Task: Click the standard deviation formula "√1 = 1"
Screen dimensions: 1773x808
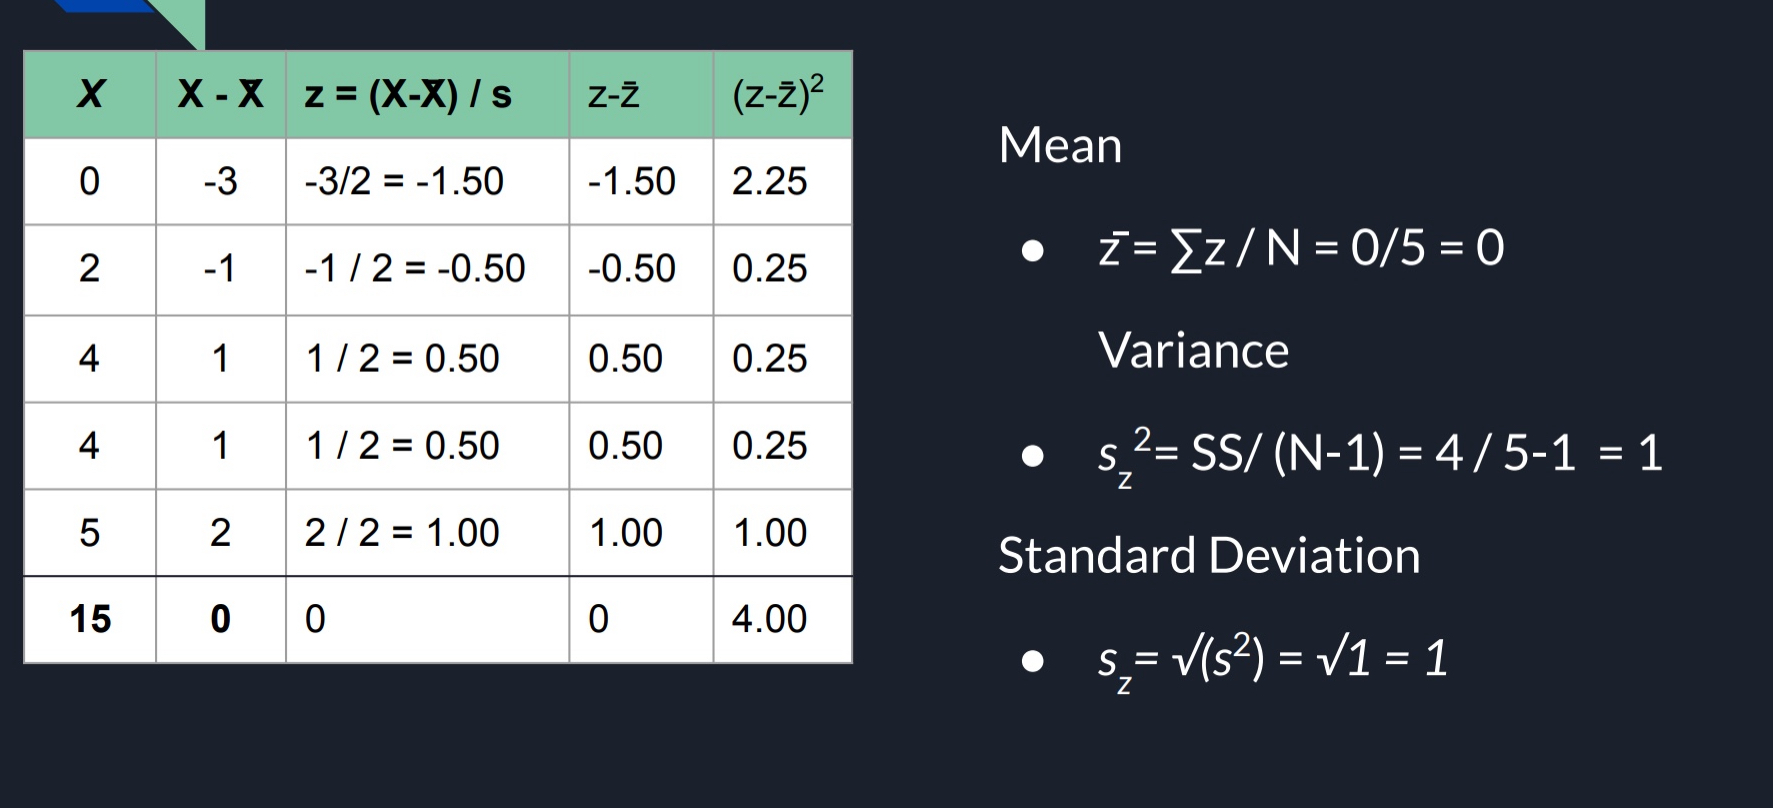Action: point(1272,659)
